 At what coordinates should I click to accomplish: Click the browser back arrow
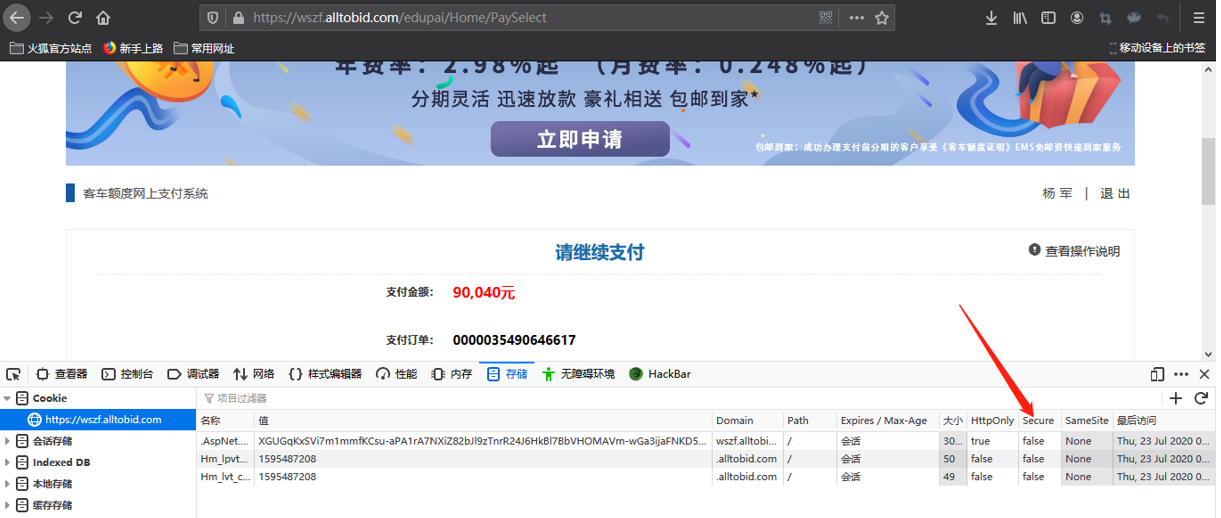coord(17,18)
